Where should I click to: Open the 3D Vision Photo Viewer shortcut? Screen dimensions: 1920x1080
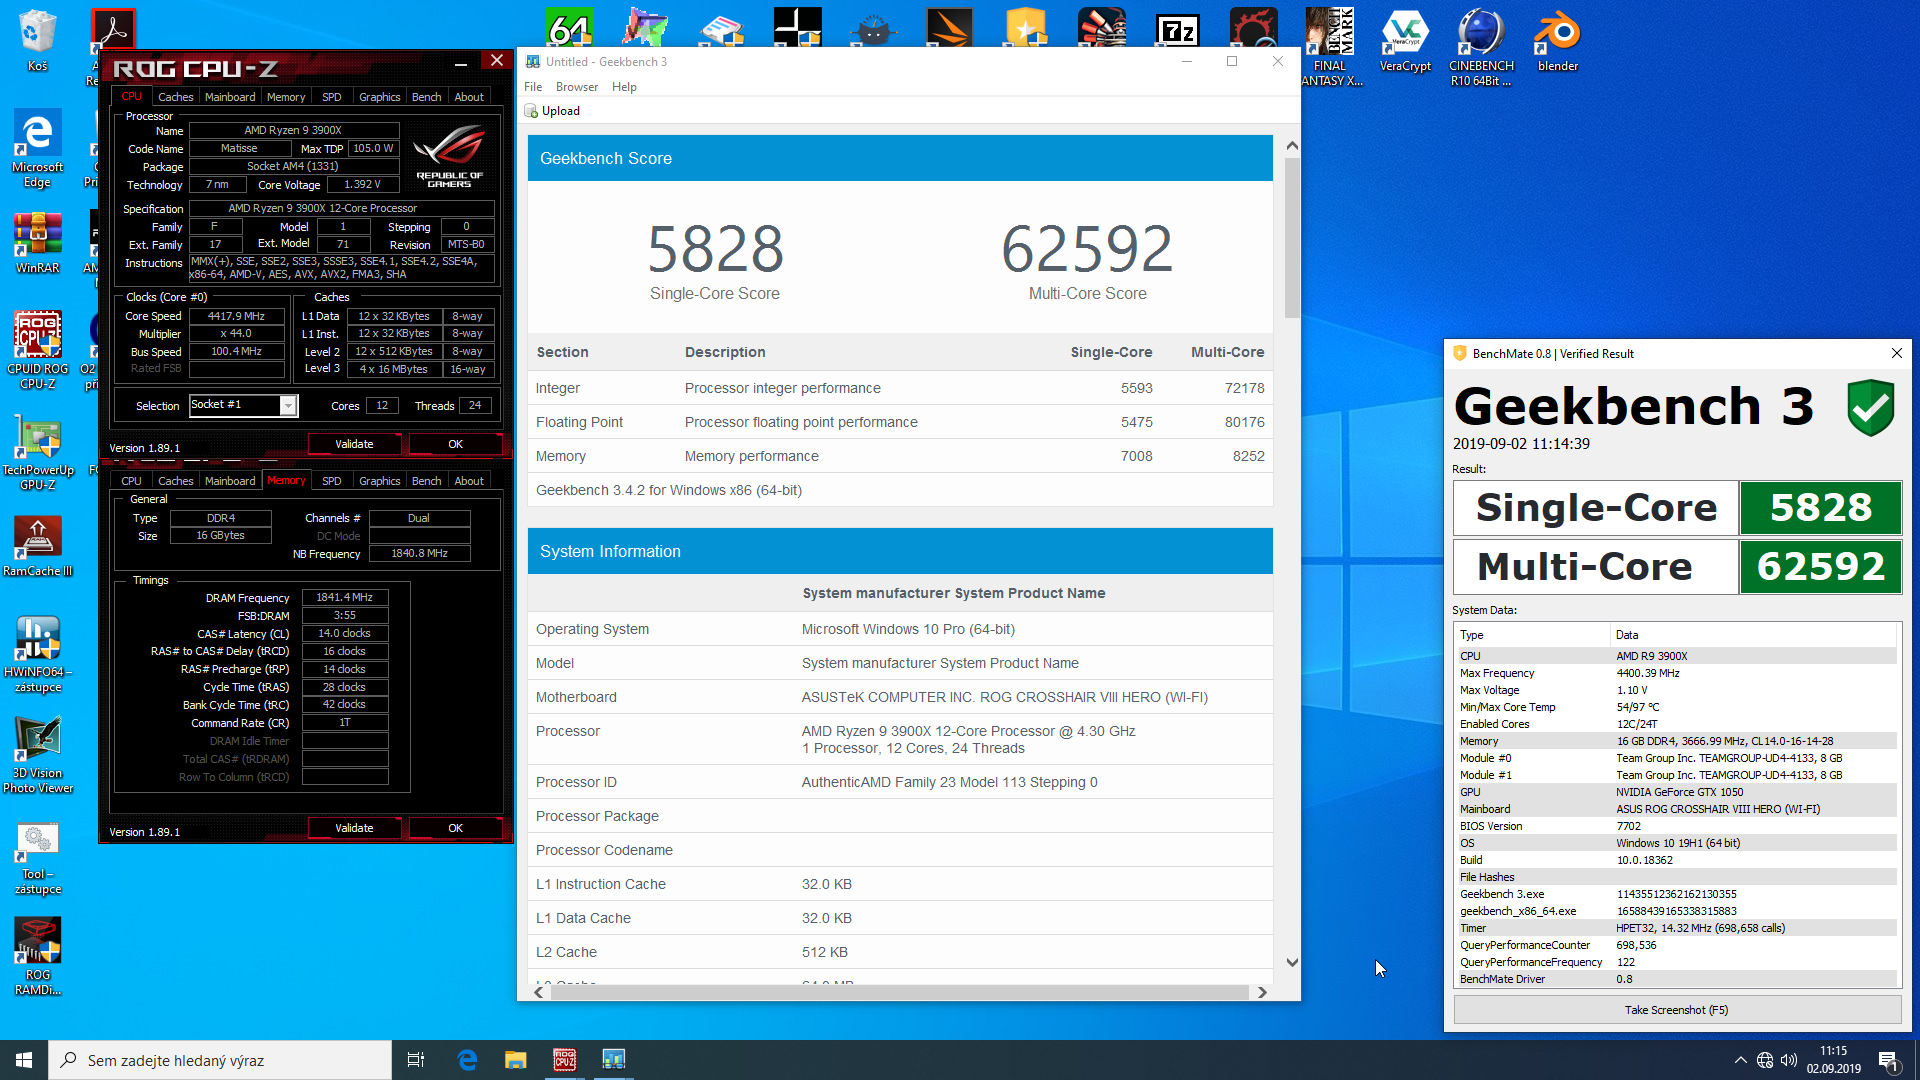click(38, 755)
